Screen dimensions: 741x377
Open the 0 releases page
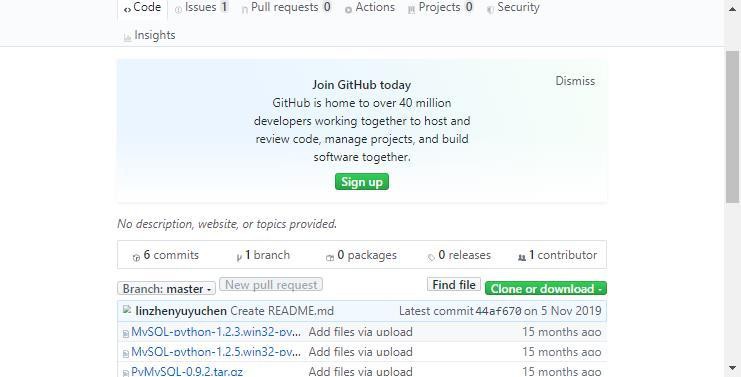pyautogui.click(x=459, y=255)
